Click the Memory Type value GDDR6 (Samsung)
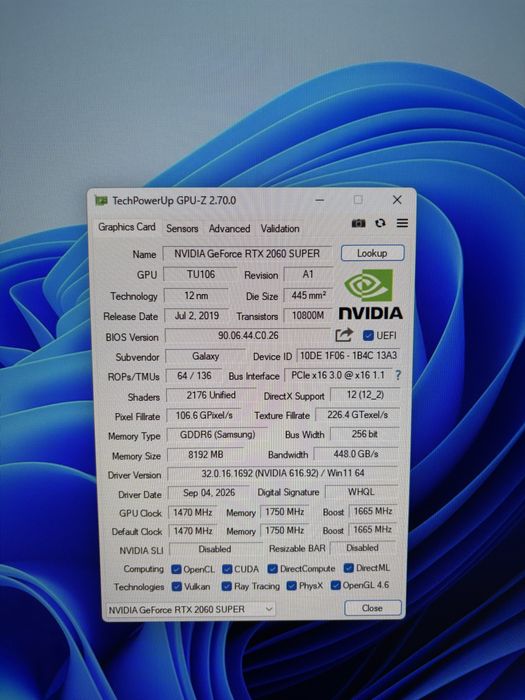The height and width of the screenshot is (700, 525). click(x=217, y=434)
